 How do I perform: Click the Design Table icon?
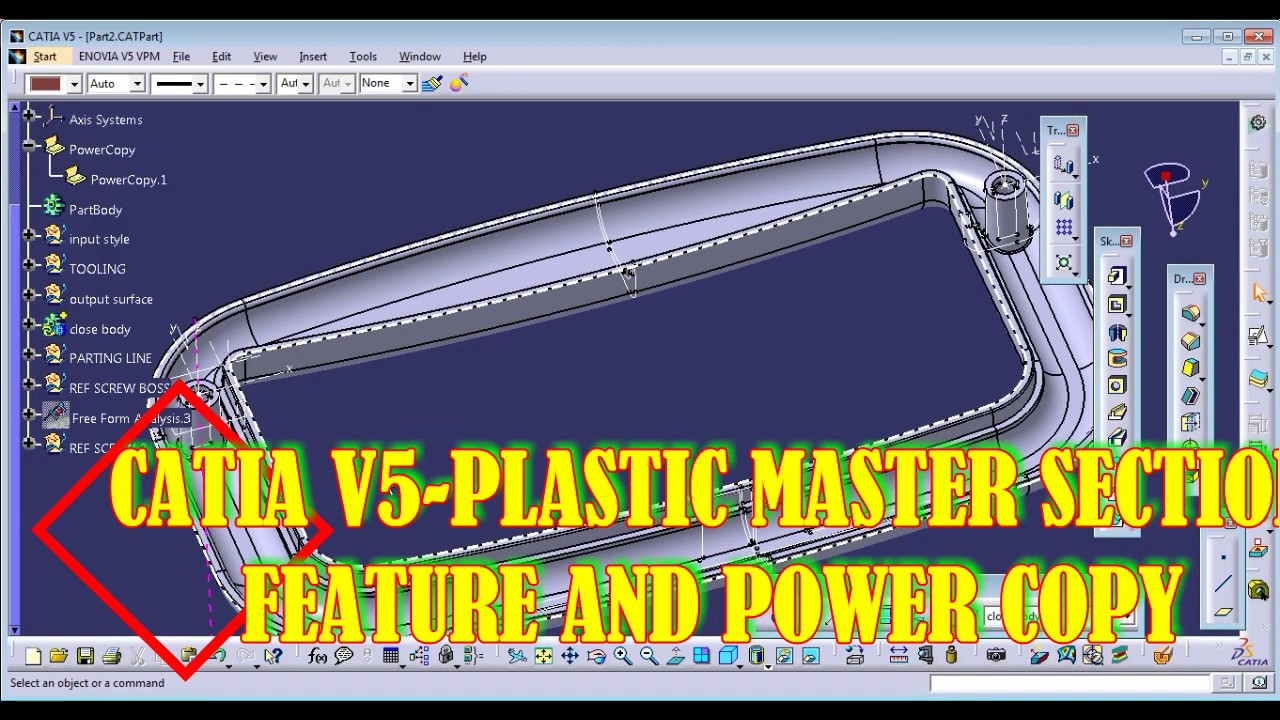tap(391, 656)
